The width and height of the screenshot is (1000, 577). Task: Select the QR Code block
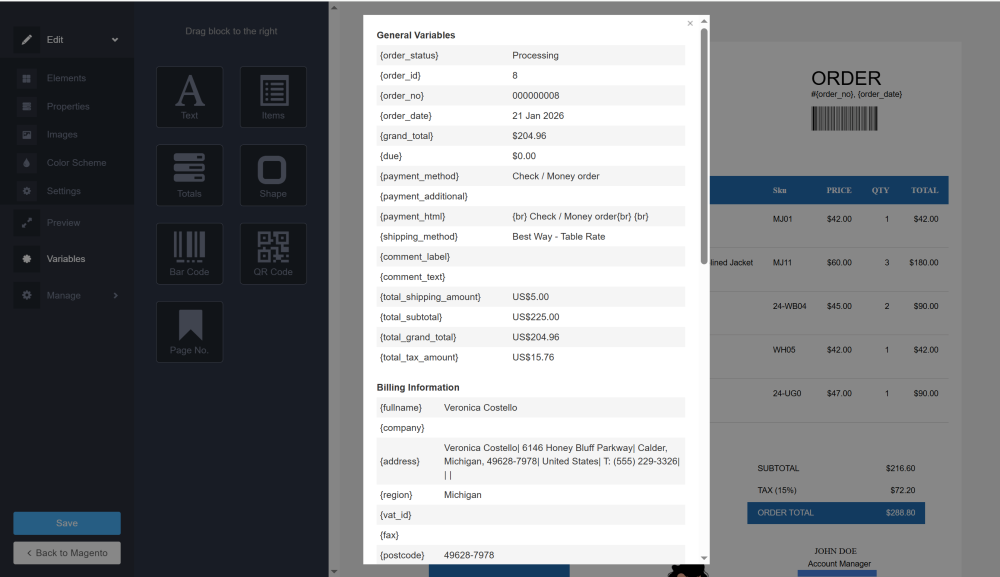point(273,254)
